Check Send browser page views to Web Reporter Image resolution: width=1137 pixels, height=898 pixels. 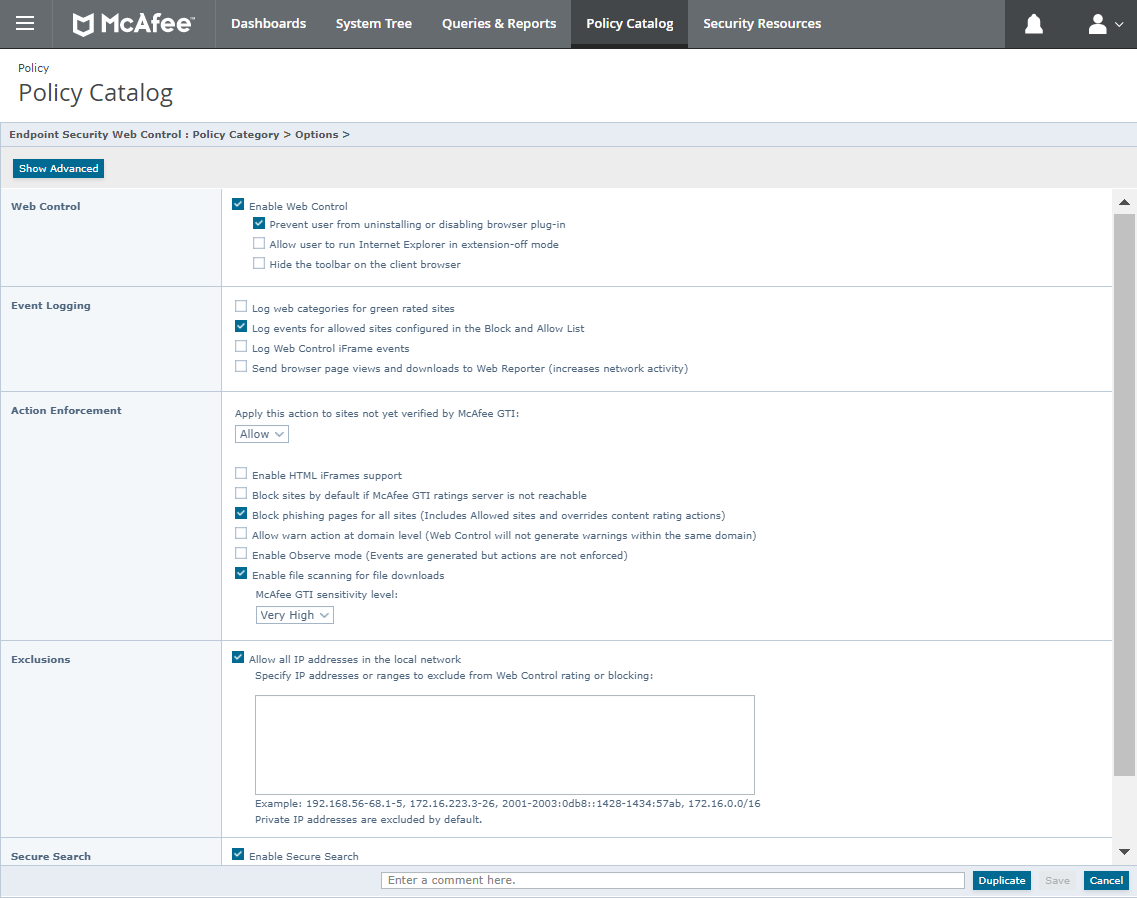[x=241, y=366]
